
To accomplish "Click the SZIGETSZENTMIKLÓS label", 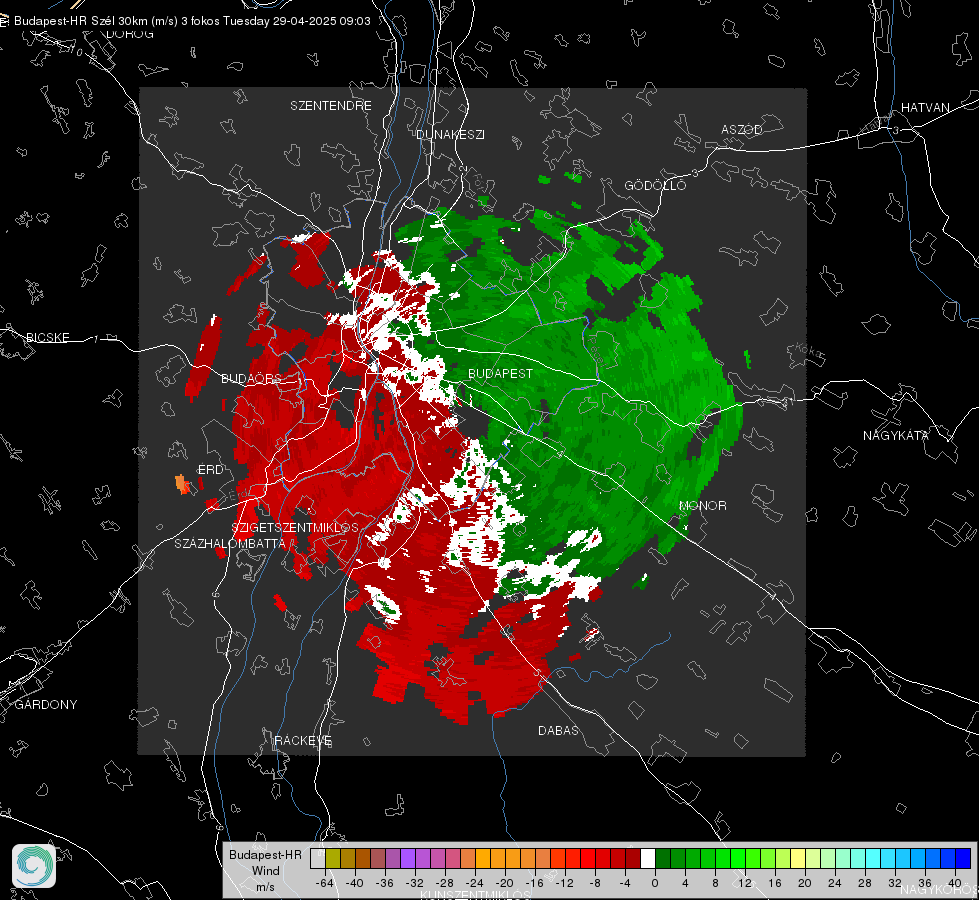I will 295,528.
